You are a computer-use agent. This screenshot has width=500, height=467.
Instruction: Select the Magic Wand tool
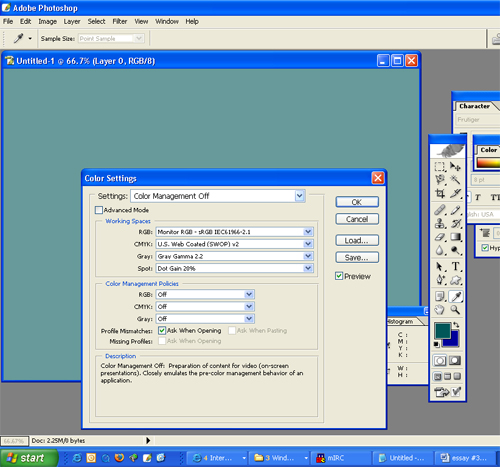[455, 180]
